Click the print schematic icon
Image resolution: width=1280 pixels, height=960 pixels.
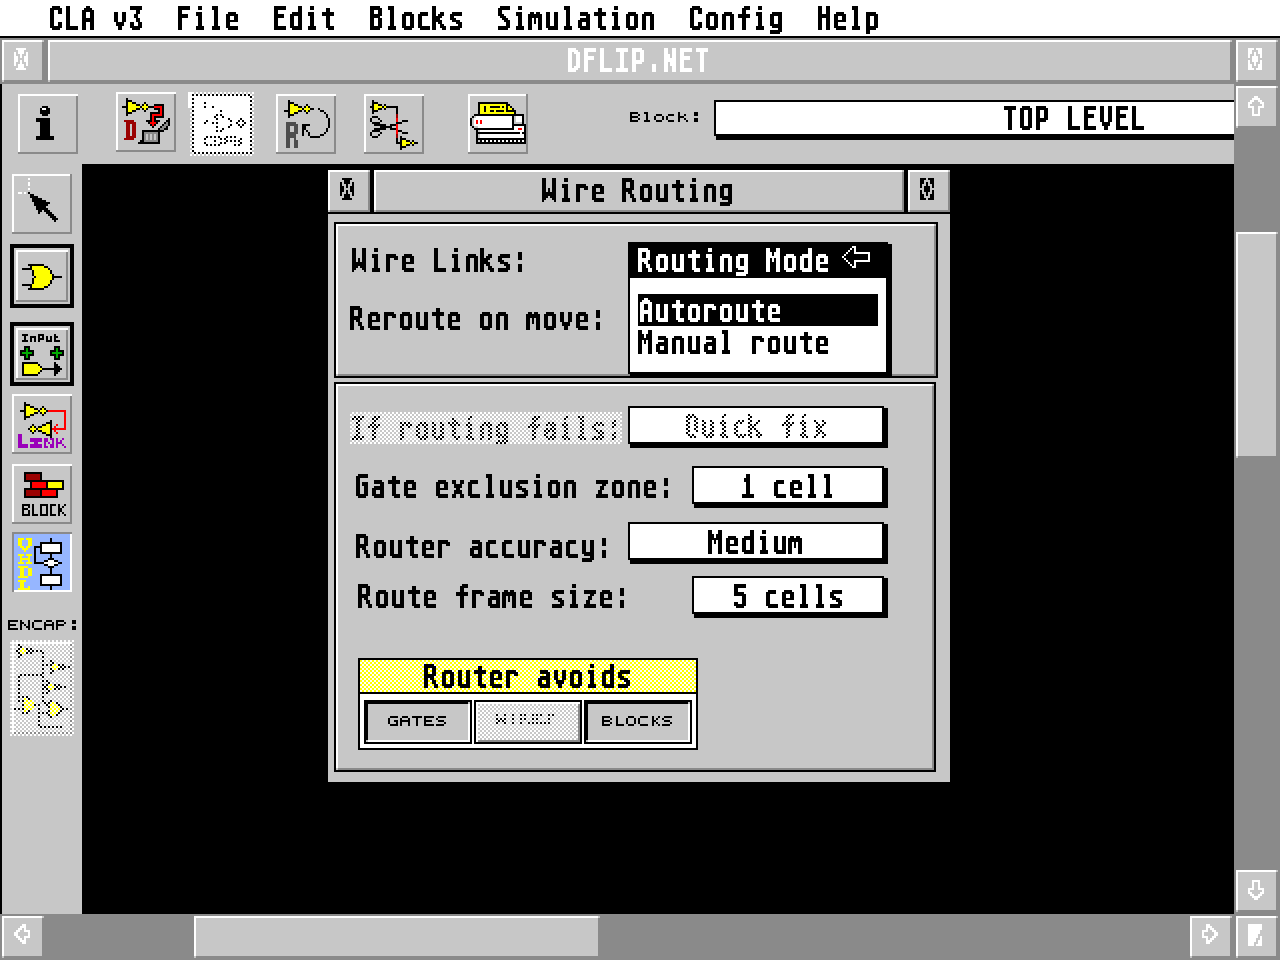click(x=496, y=123)
